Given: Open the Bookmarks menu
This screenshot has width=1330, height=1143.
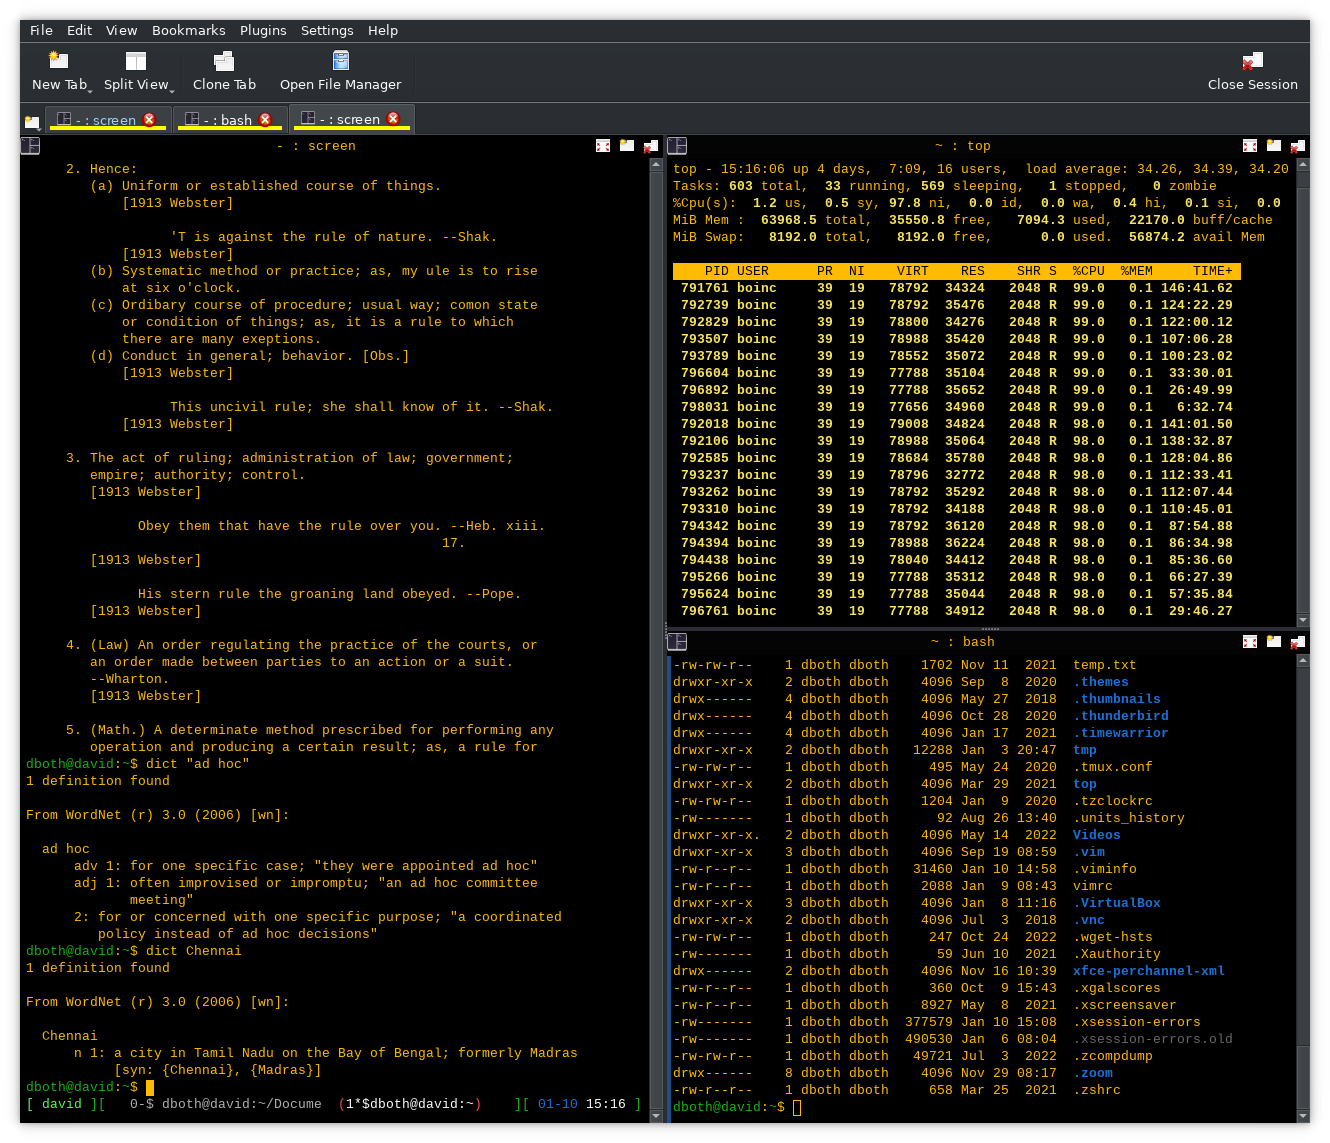Looking at the screenshot, I should [x=188, y=30].
